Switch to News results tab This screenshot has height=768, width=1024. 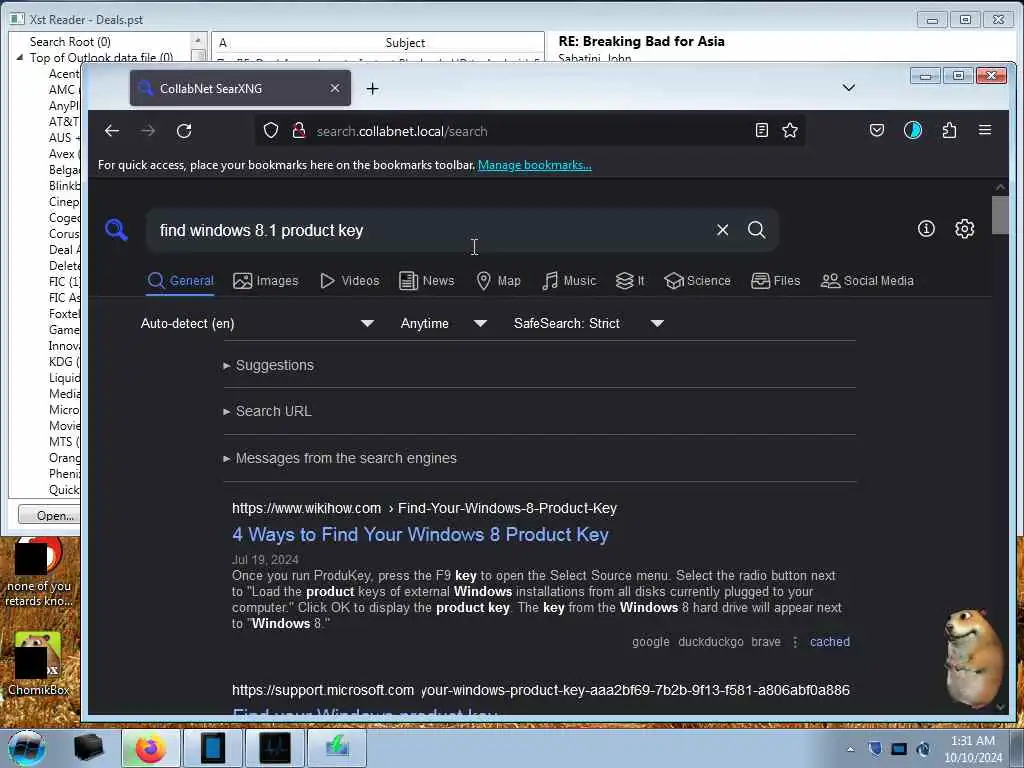[x=426, y=281]
